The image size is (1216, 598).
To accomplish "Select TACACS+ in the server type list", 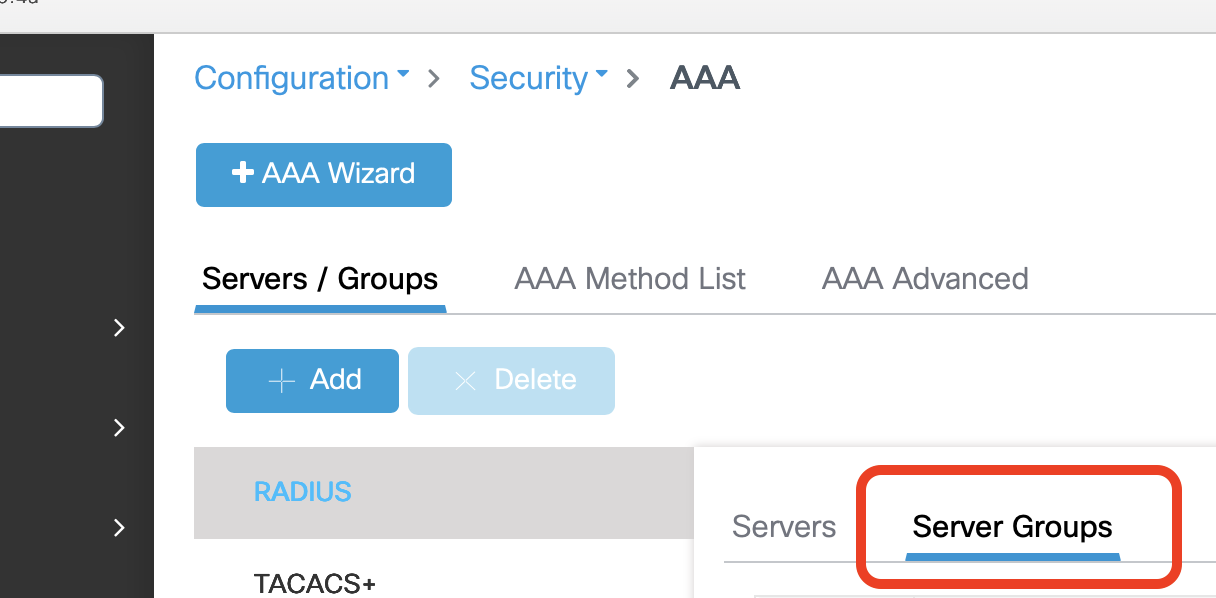I will pos(314,583).
